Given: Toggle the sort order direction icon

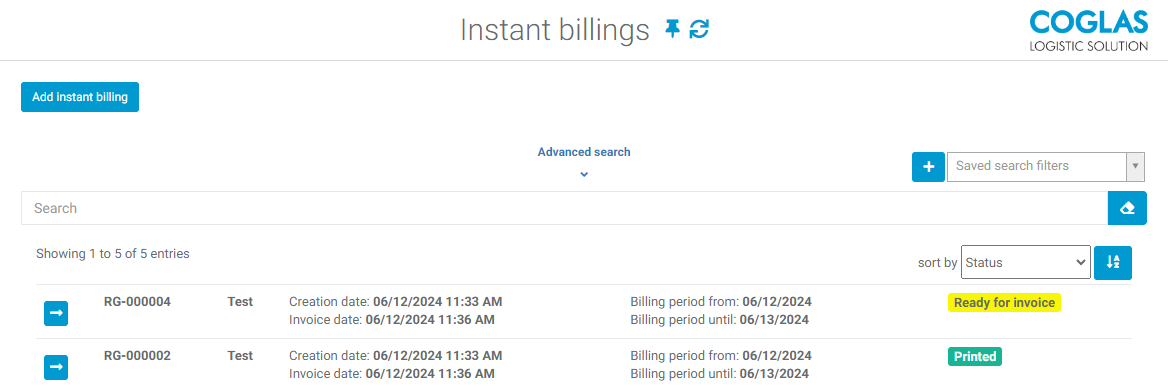Looking at the screenshot, I should [1113, 262].
